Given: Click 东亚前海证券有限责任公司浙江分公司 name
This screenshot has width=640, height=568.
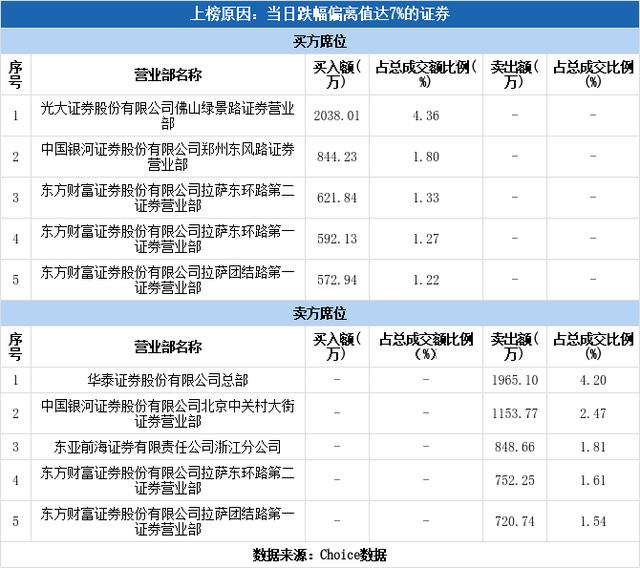Looking at the screenshot, I should click(x=168, y=447).
